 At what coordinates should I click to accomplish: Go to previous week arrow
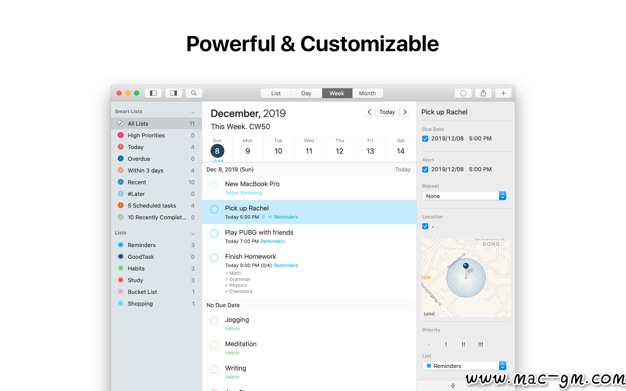pyautogui.click(x=369, y=112)
